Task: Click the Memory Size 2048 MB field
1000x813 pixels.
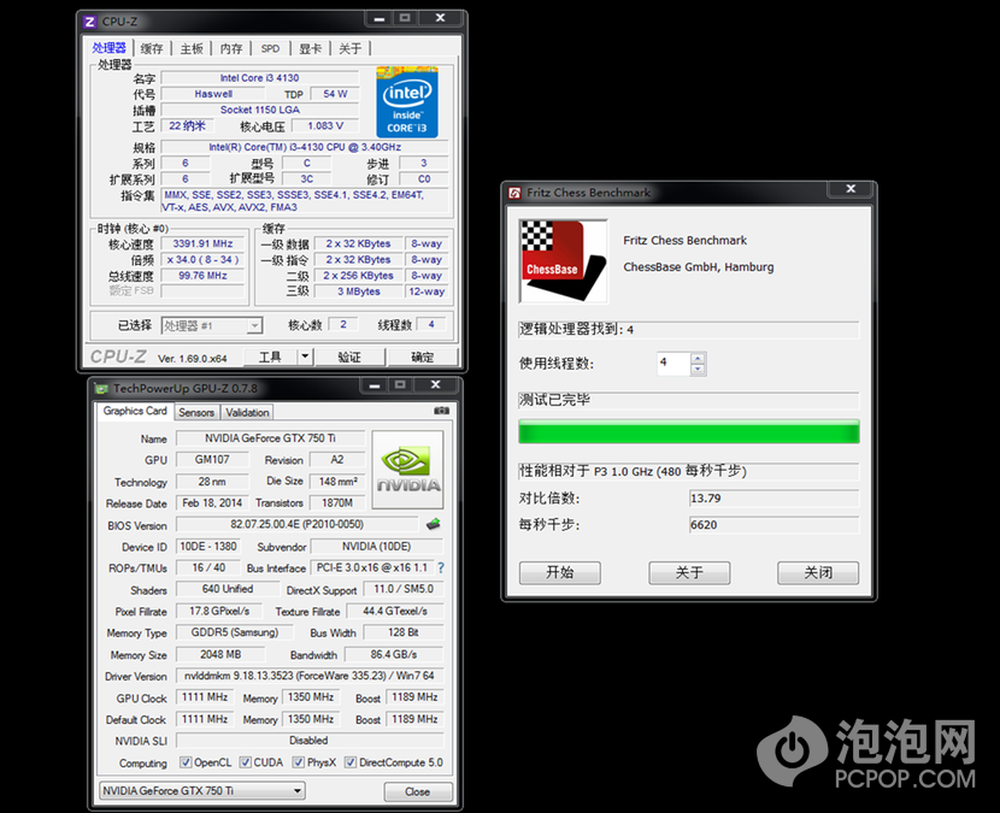Action: click(220, 654)
